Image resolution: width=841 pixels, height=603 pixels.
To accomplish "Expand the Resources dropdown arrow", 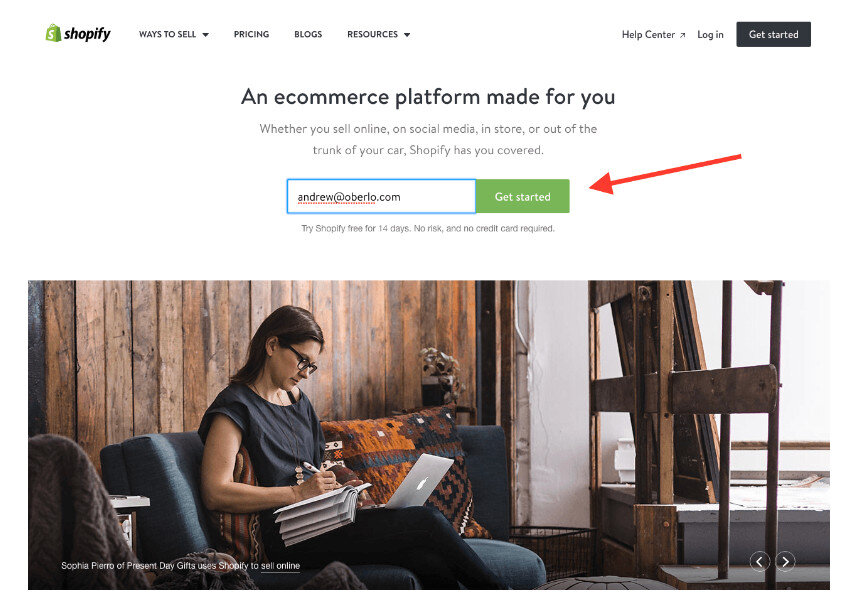I will tap(407, 35).
